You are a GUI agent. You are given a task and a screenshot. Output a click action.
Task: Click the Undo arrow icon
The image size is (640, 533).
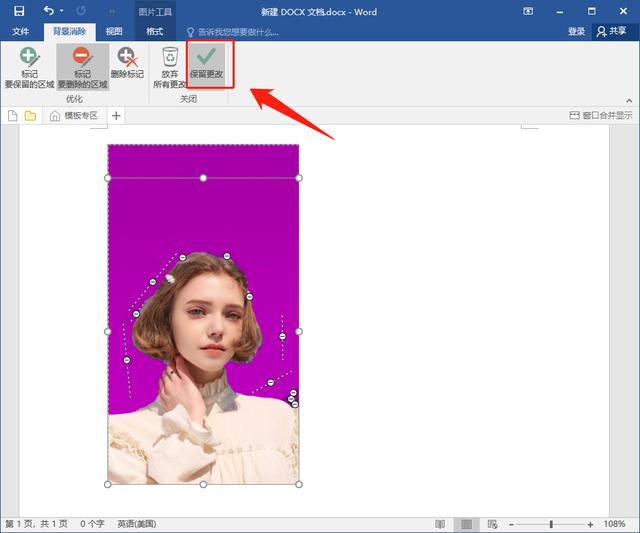click(x=49, y=11)
